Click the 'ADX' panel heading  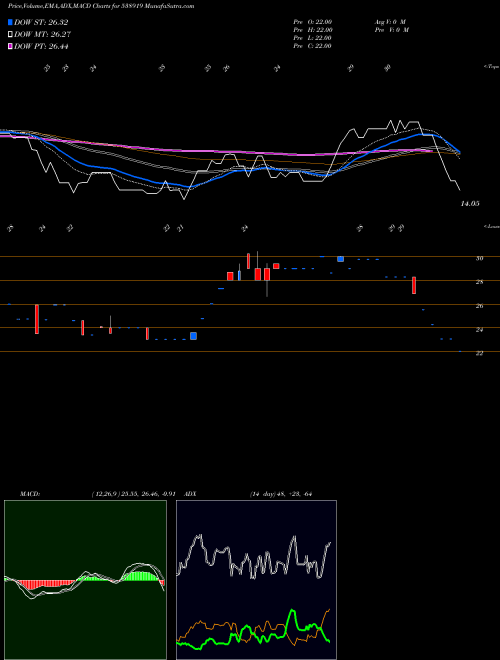(190, 494)
